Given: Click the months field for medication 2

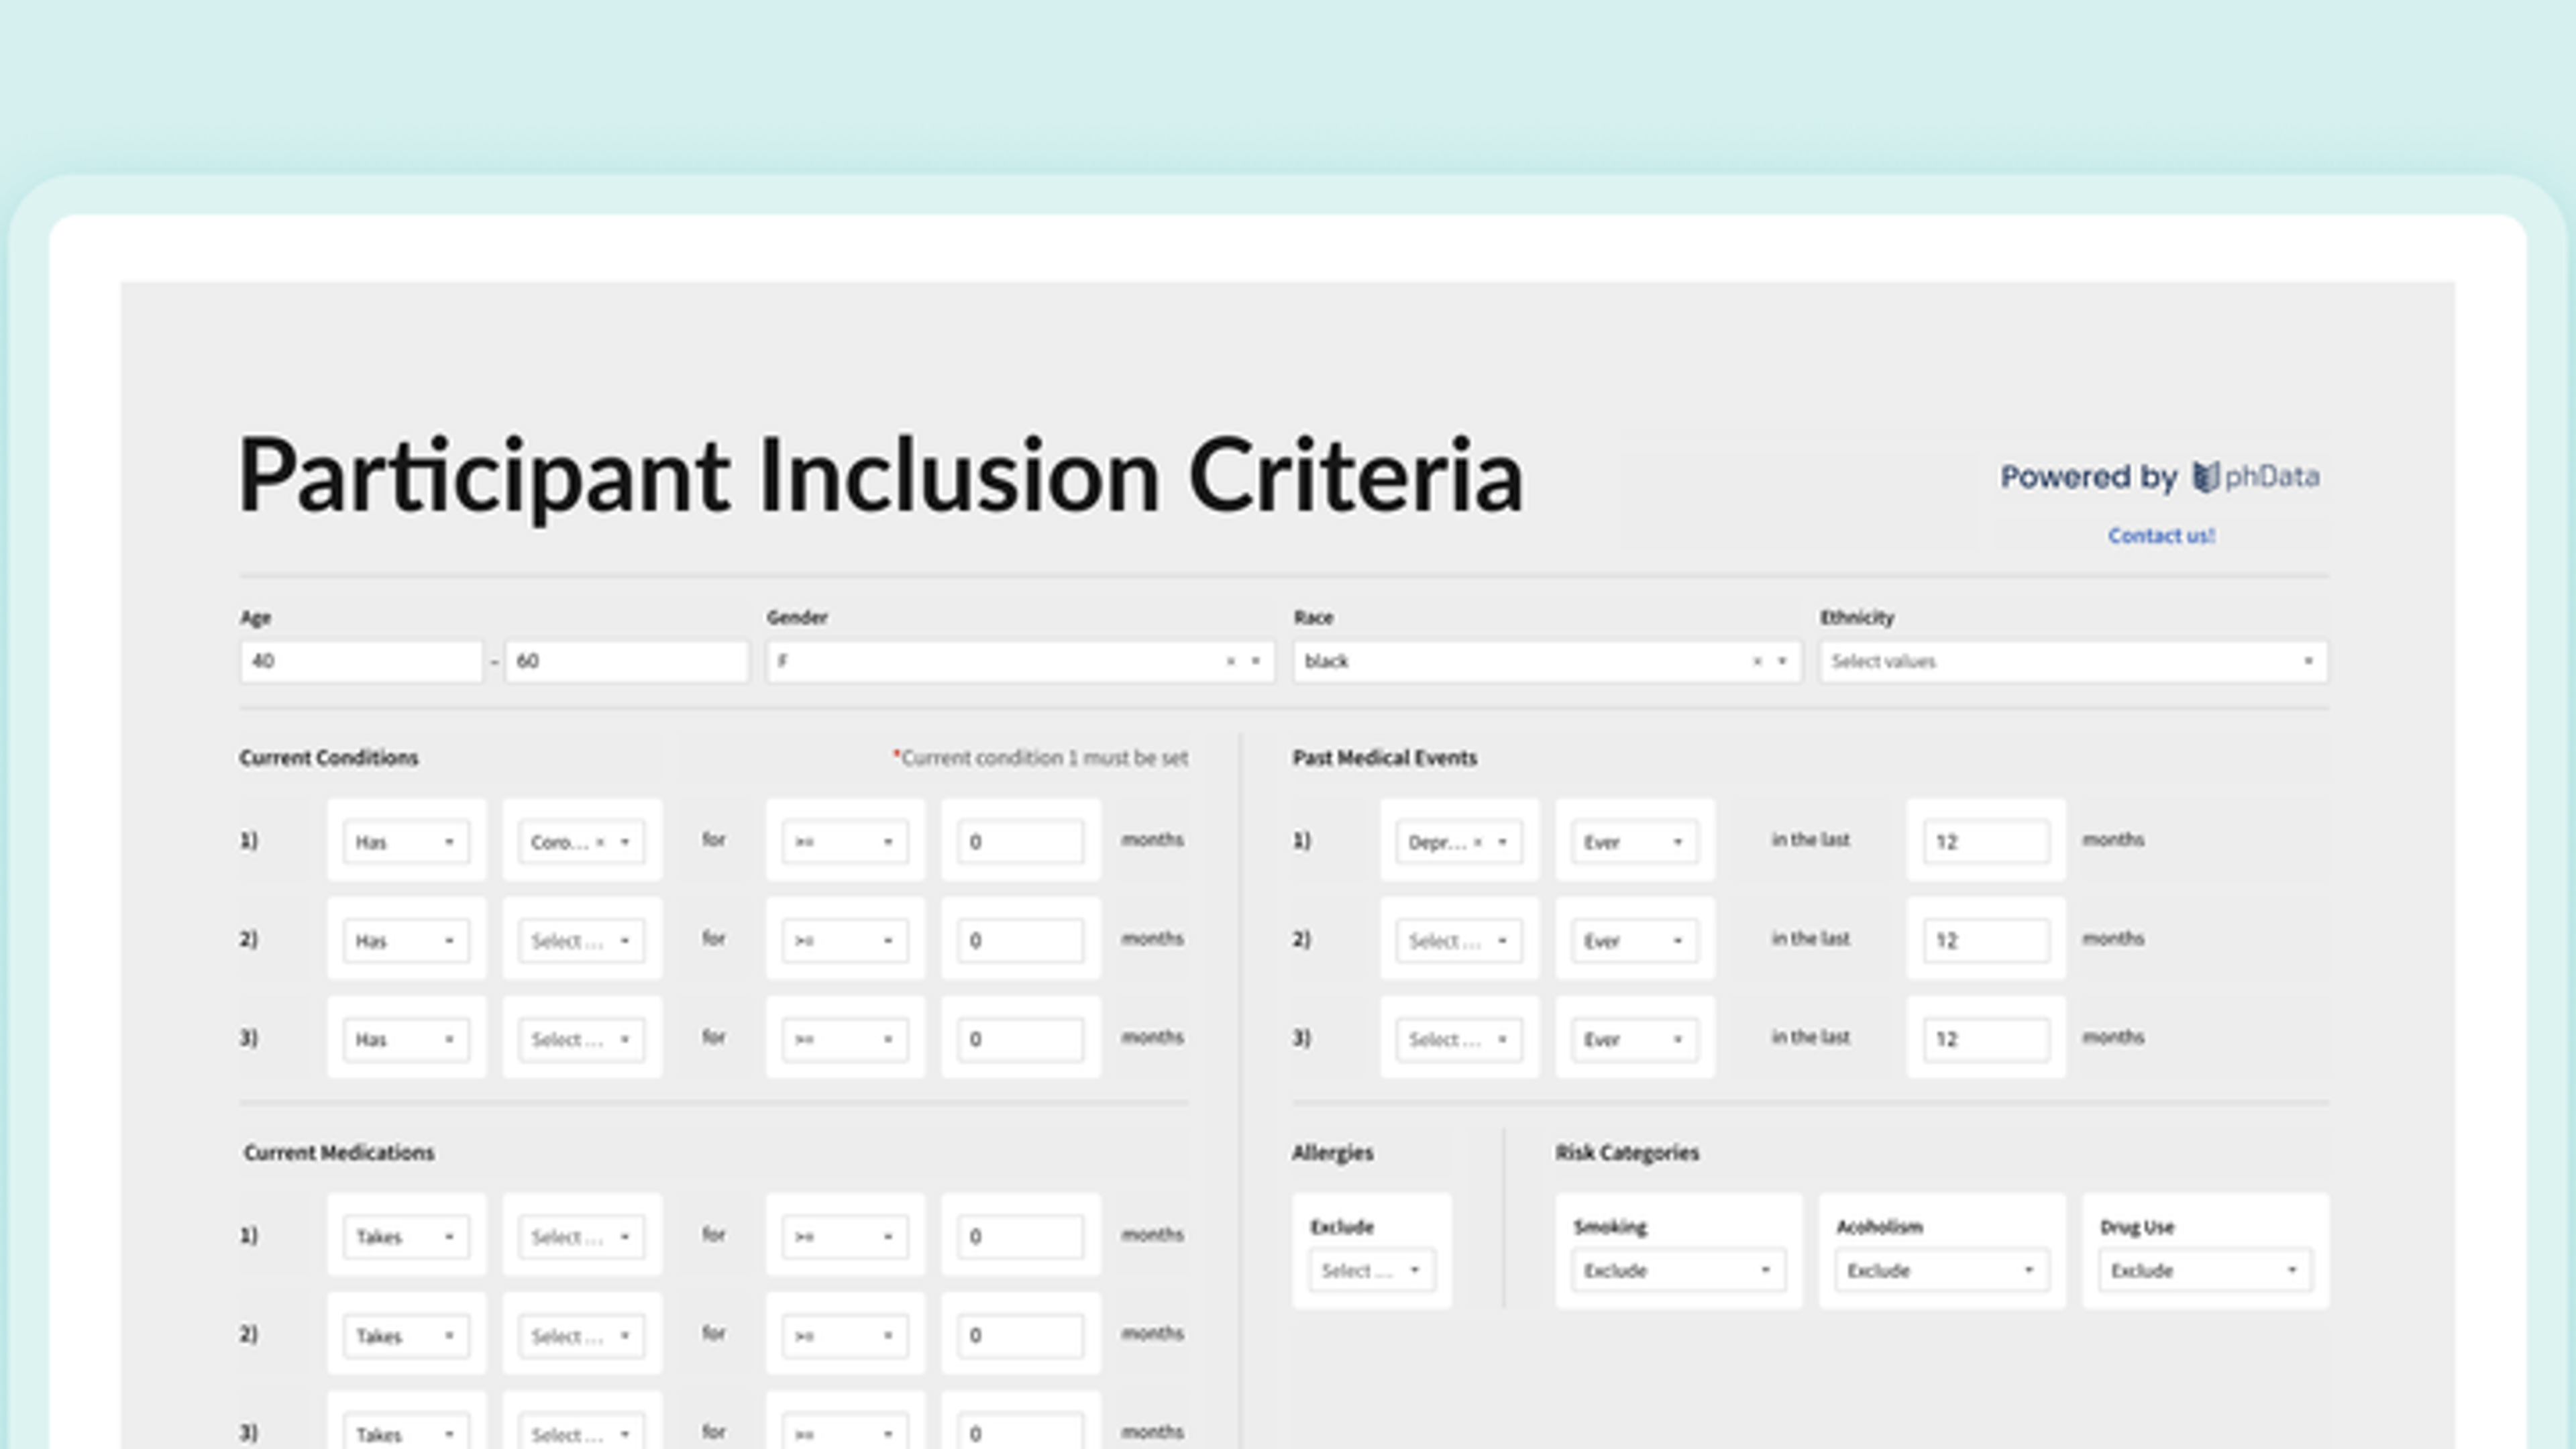Looking at the screenshot, I should pyautogui.click(x=1020, y=1335).
